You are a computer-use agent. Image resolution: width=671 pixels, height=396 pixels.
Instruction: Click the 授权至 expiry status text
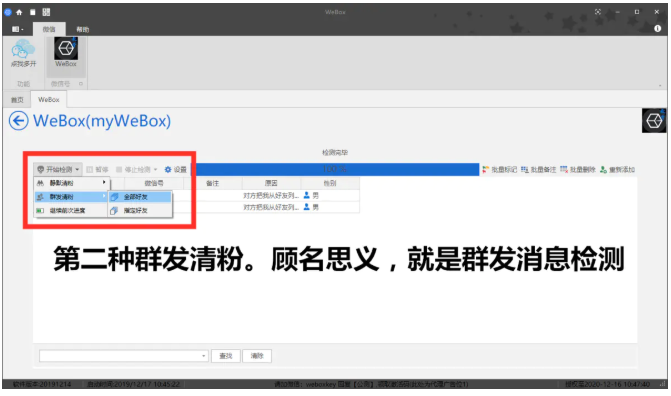click(x=608, y=384)
